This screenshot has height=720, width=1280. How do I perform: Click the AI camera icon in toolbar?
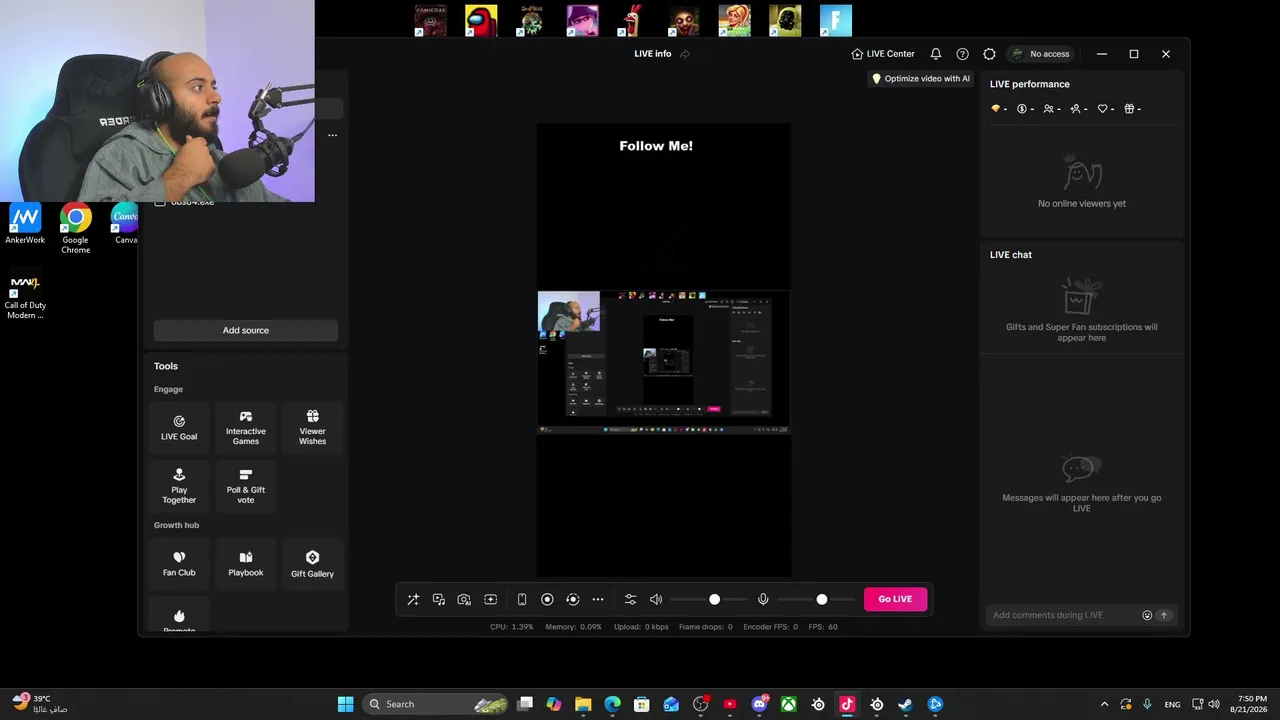click(464, 599)
